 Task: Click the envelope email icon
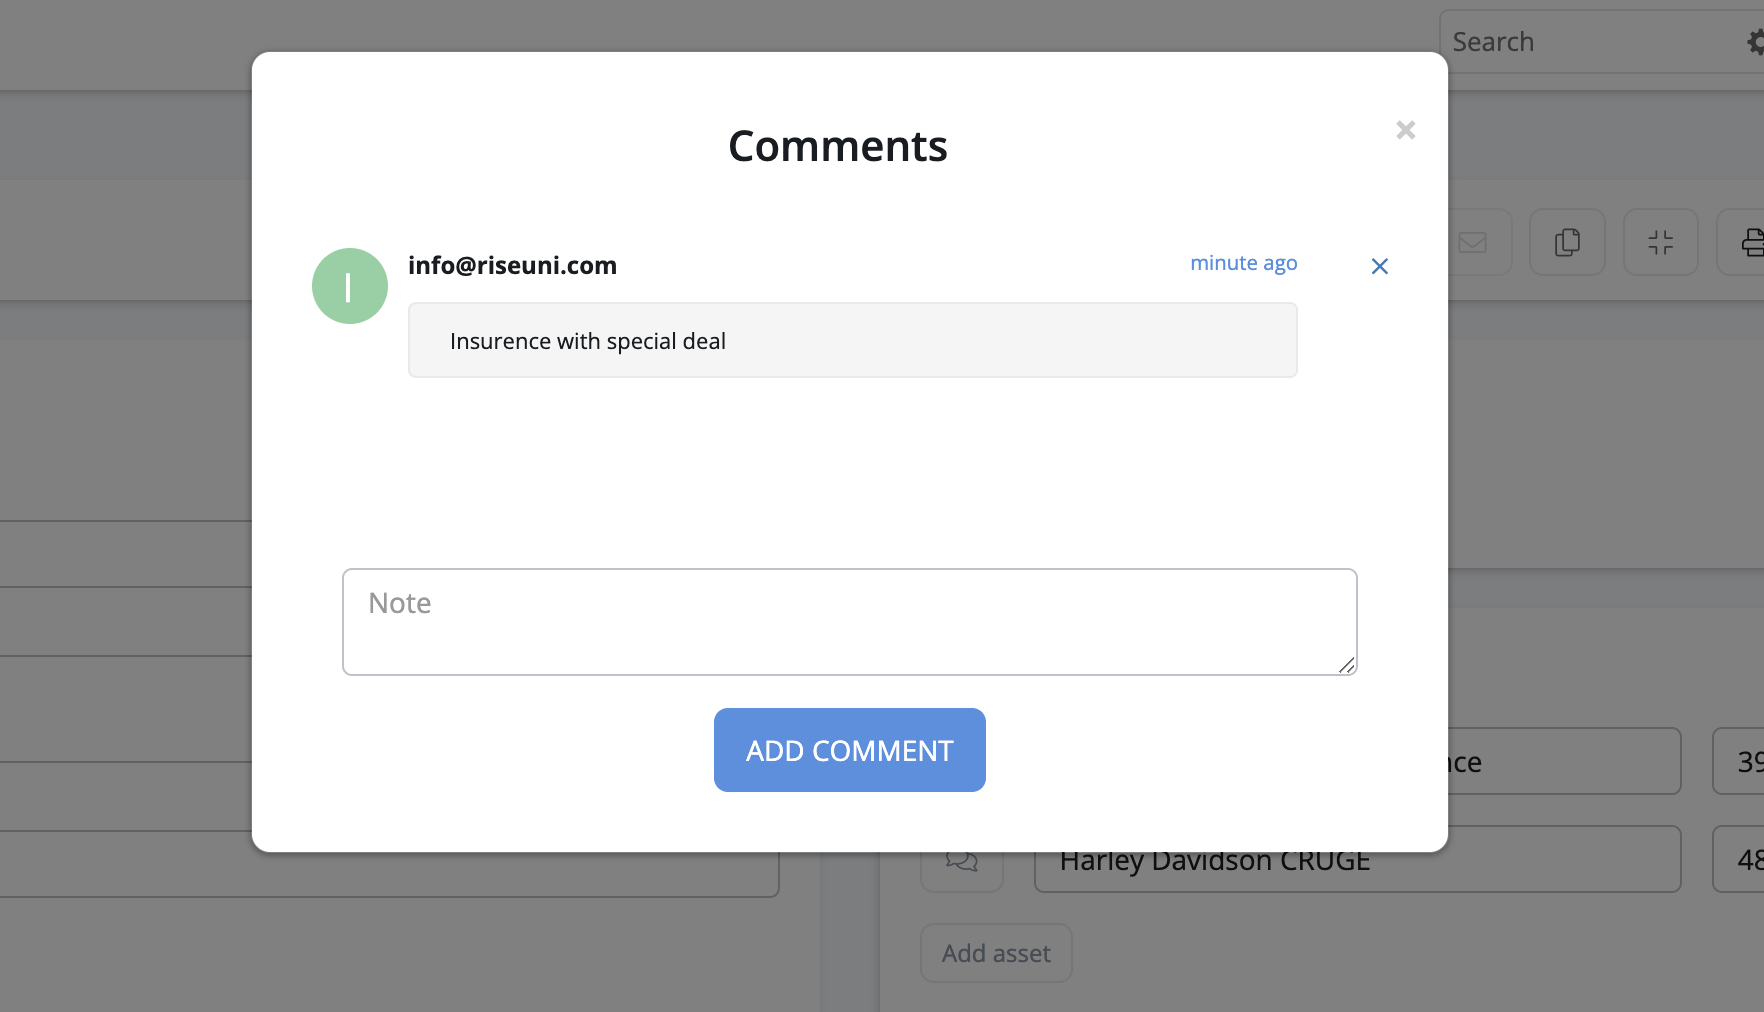pos(1474,242)
